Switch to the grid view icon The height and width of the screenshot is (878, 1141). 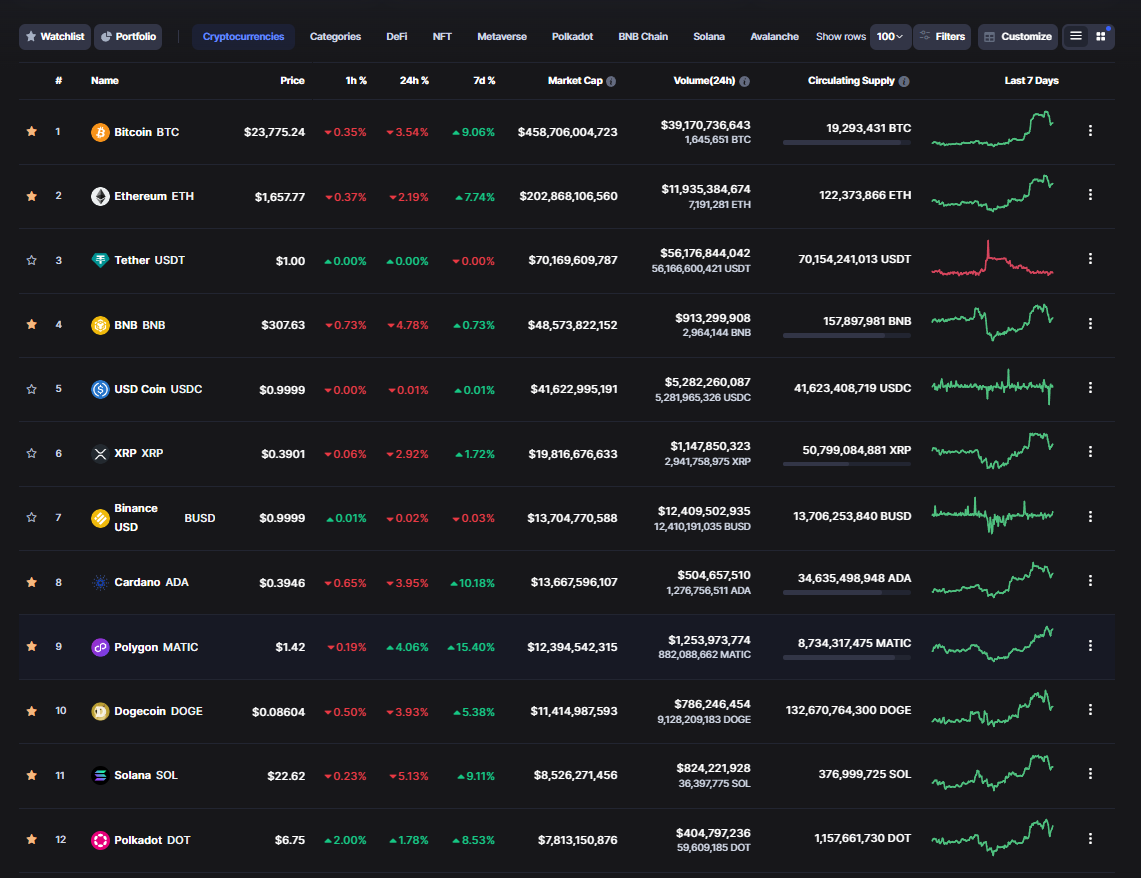[1101, 36]
